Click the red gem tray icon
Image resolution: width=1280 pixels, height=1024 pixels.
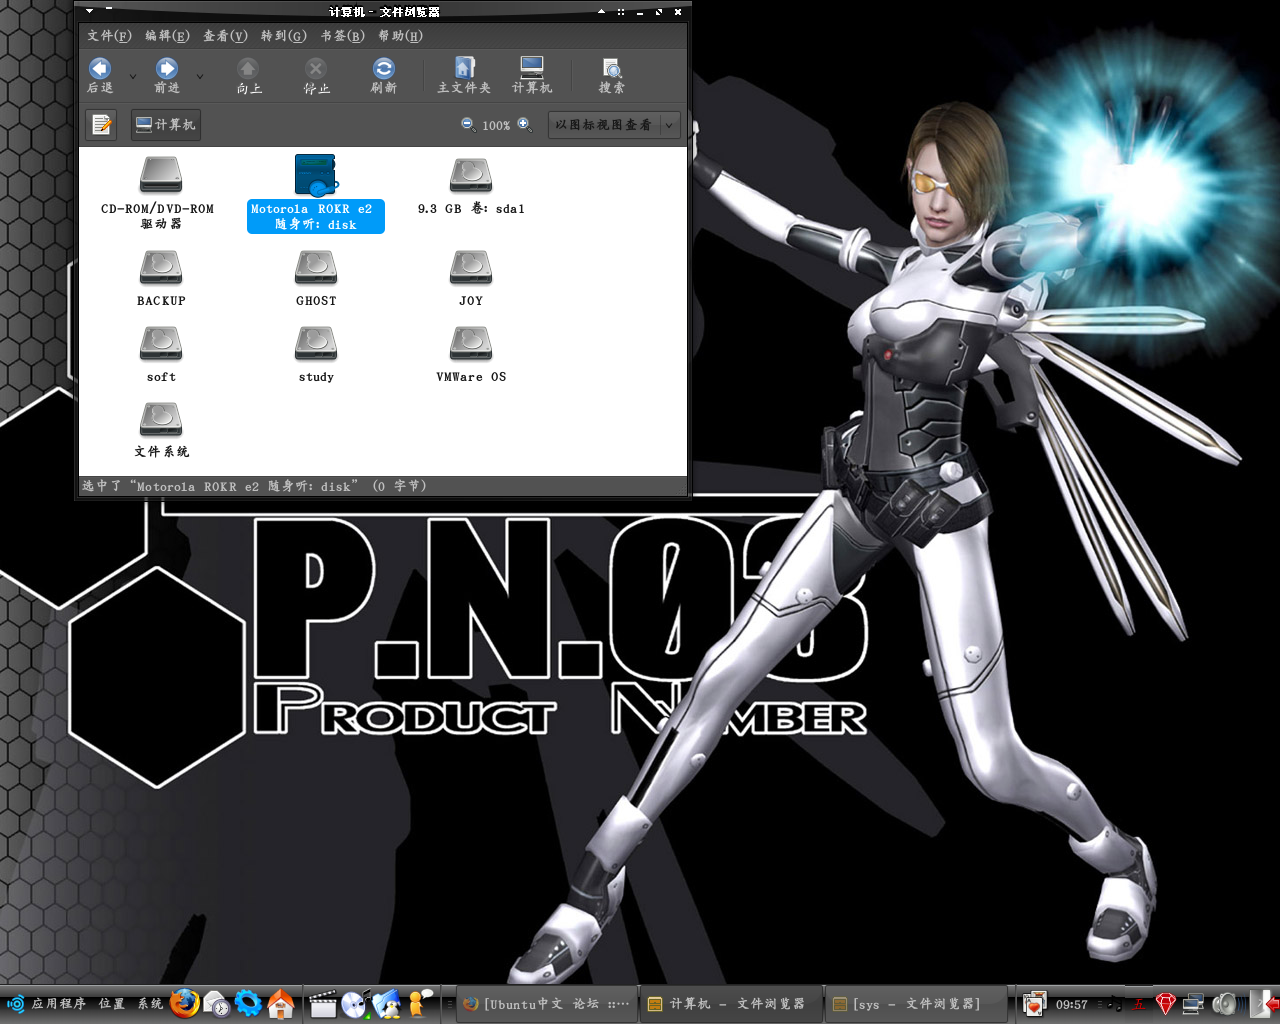1165,1003
